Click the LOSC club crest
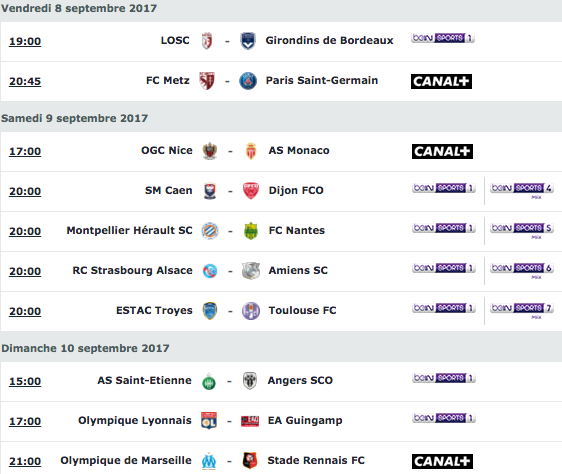 (x=207, y=41)
